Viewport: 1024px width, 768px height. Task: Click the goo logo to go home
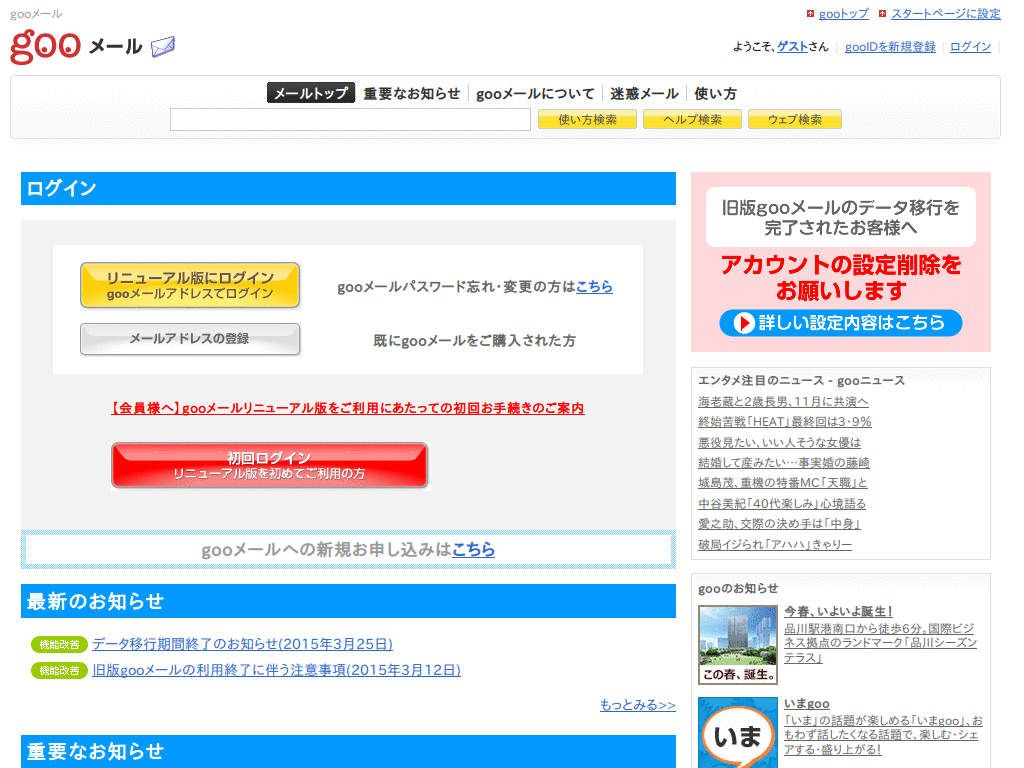[44, 45]
